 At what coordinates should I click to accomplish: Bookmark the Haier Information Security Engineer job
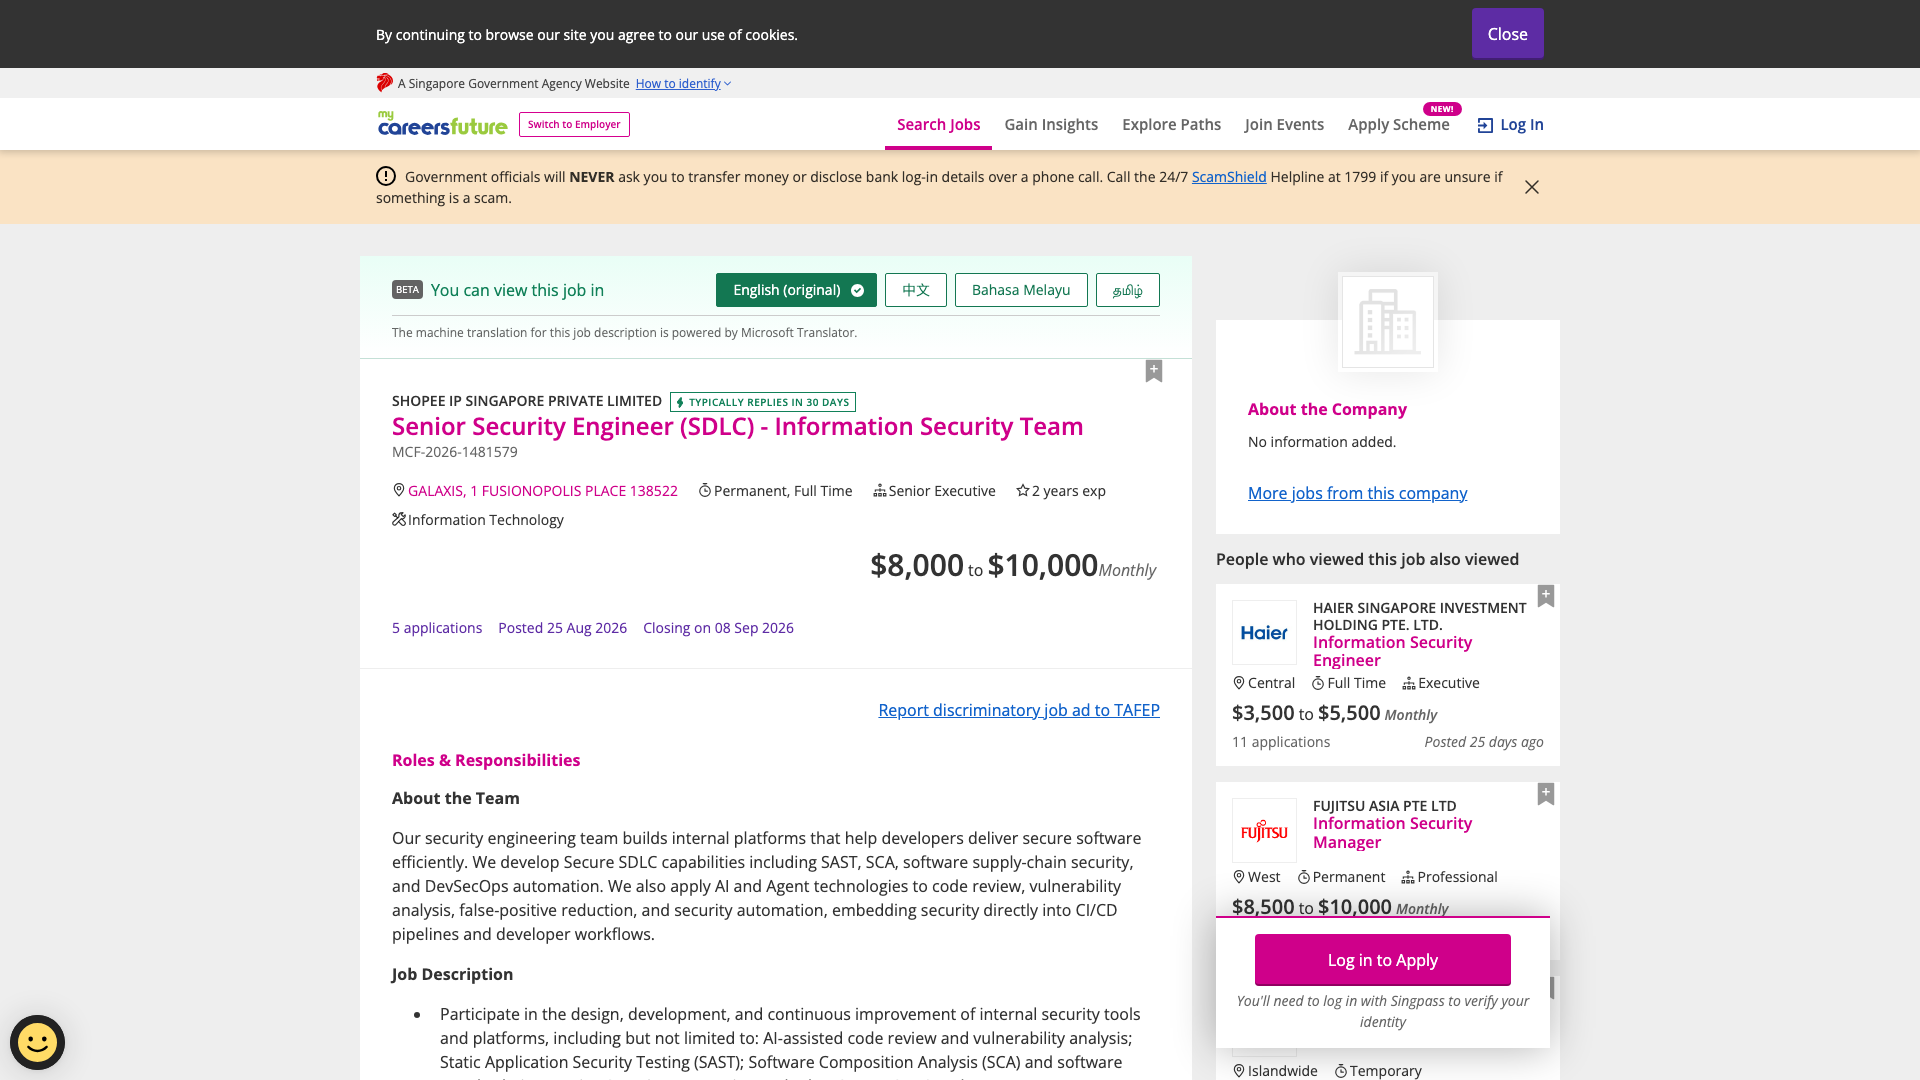pyautogui.click(x=1546, y=596)
